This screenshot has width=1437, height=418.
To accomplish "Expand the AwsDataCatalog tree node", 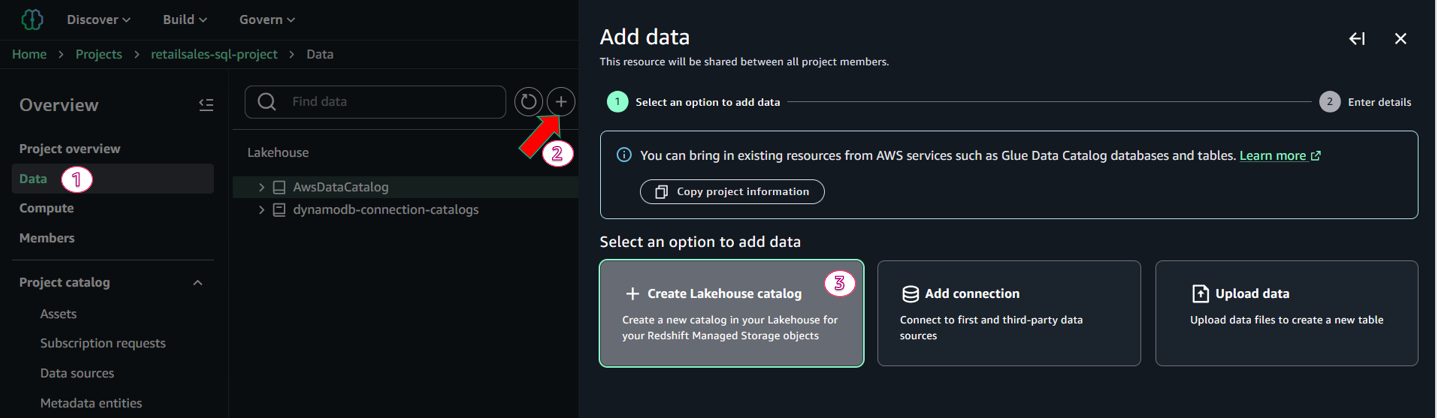I will point(261,187).
